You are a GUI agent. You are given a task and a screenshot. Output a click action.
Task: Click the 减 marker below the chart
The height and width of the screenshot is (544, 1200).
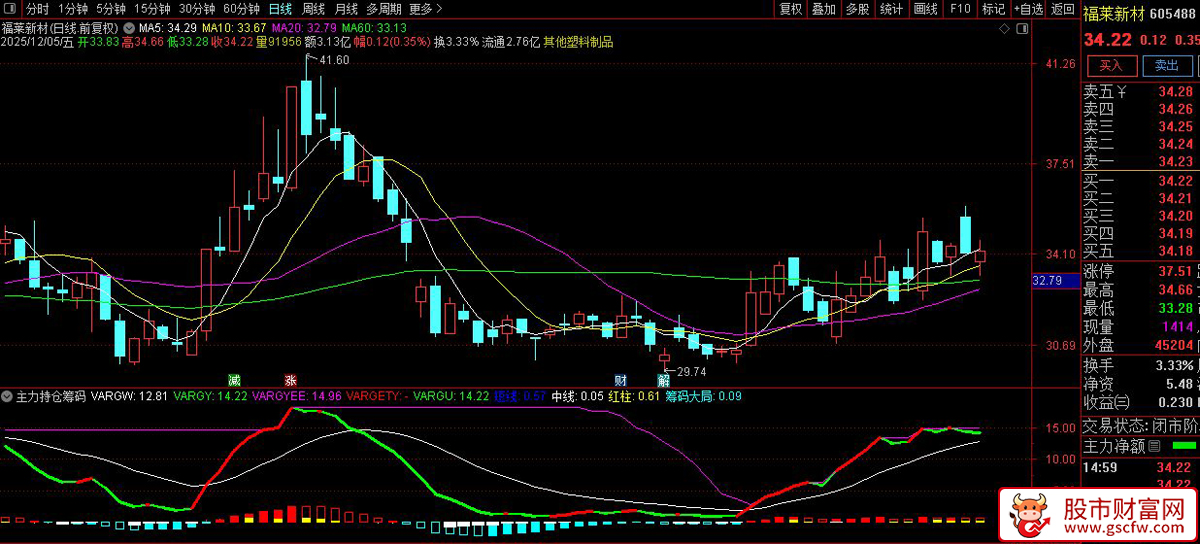point(234,380)
